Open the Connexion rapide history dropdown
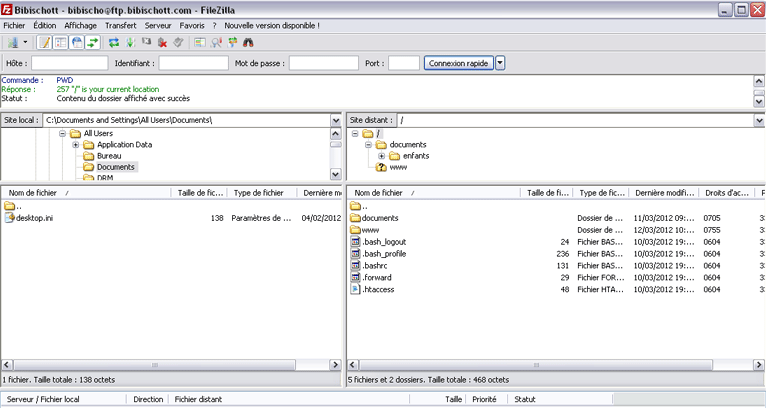Viewport: 766px width, 408px height. point(500,63)
